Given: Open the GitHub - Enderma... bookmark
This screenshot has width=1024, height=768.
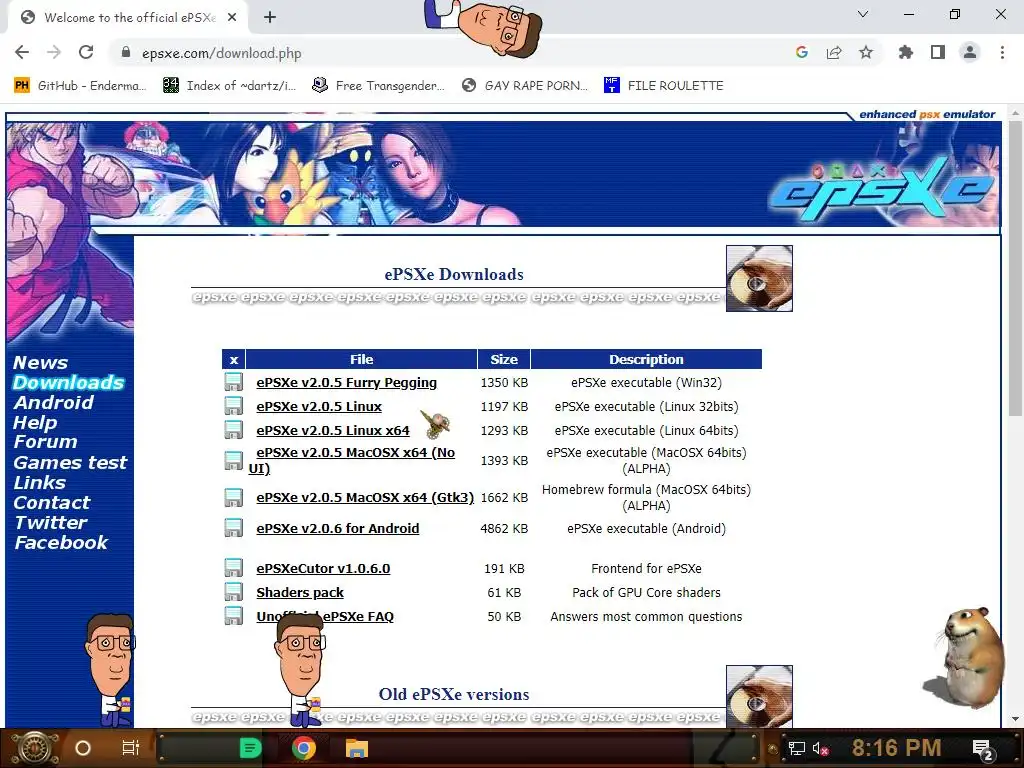Looking at the screenshot, I should click(80, 86).
